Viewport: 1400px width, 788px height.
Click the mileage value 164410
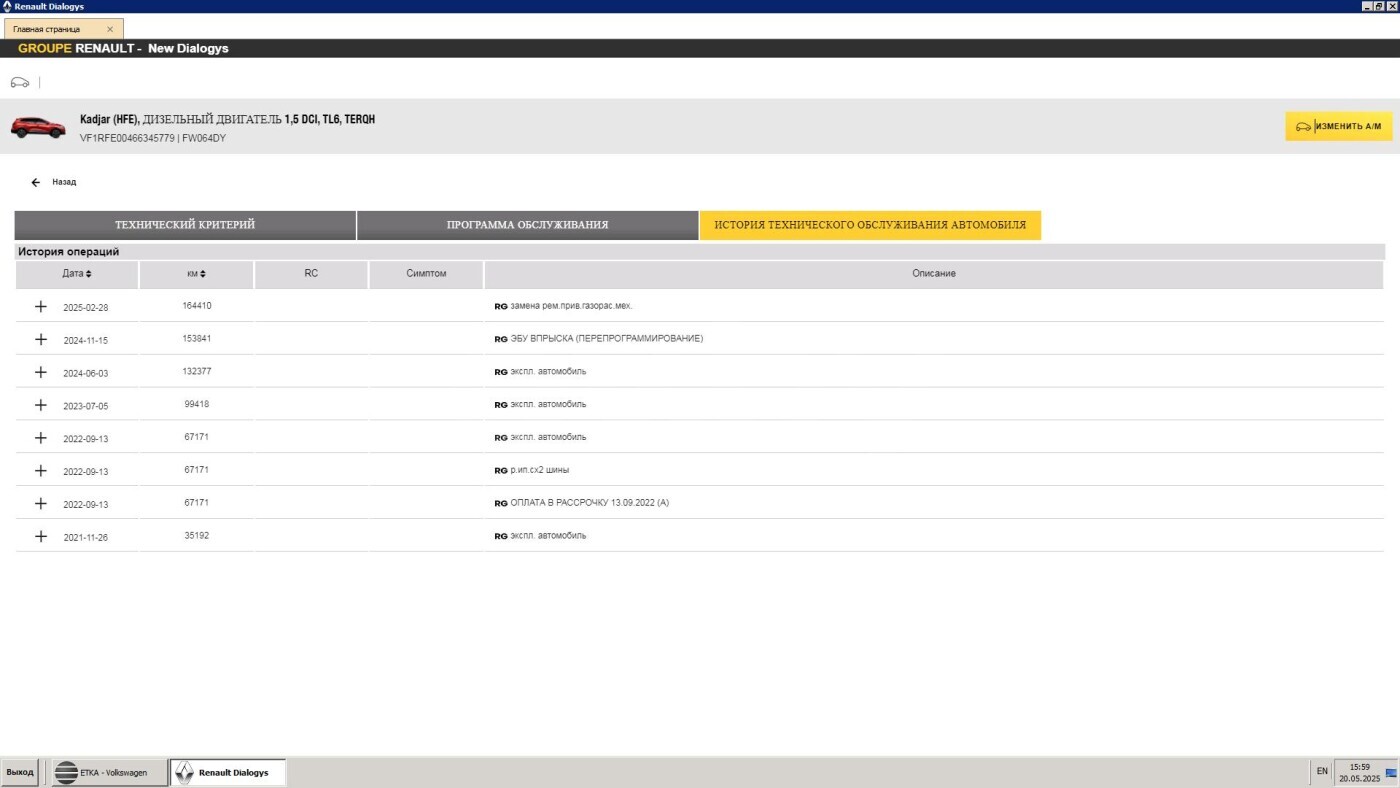point(196,306)
